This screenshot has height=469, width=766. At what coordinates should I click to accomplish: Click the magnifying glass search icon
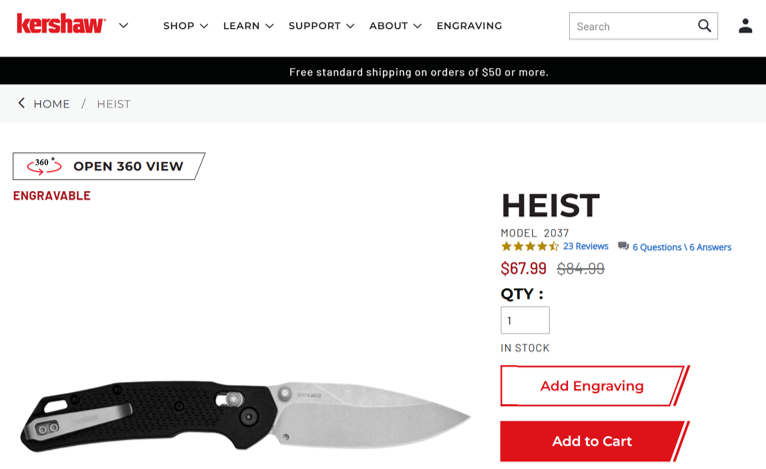click(704, 26)
